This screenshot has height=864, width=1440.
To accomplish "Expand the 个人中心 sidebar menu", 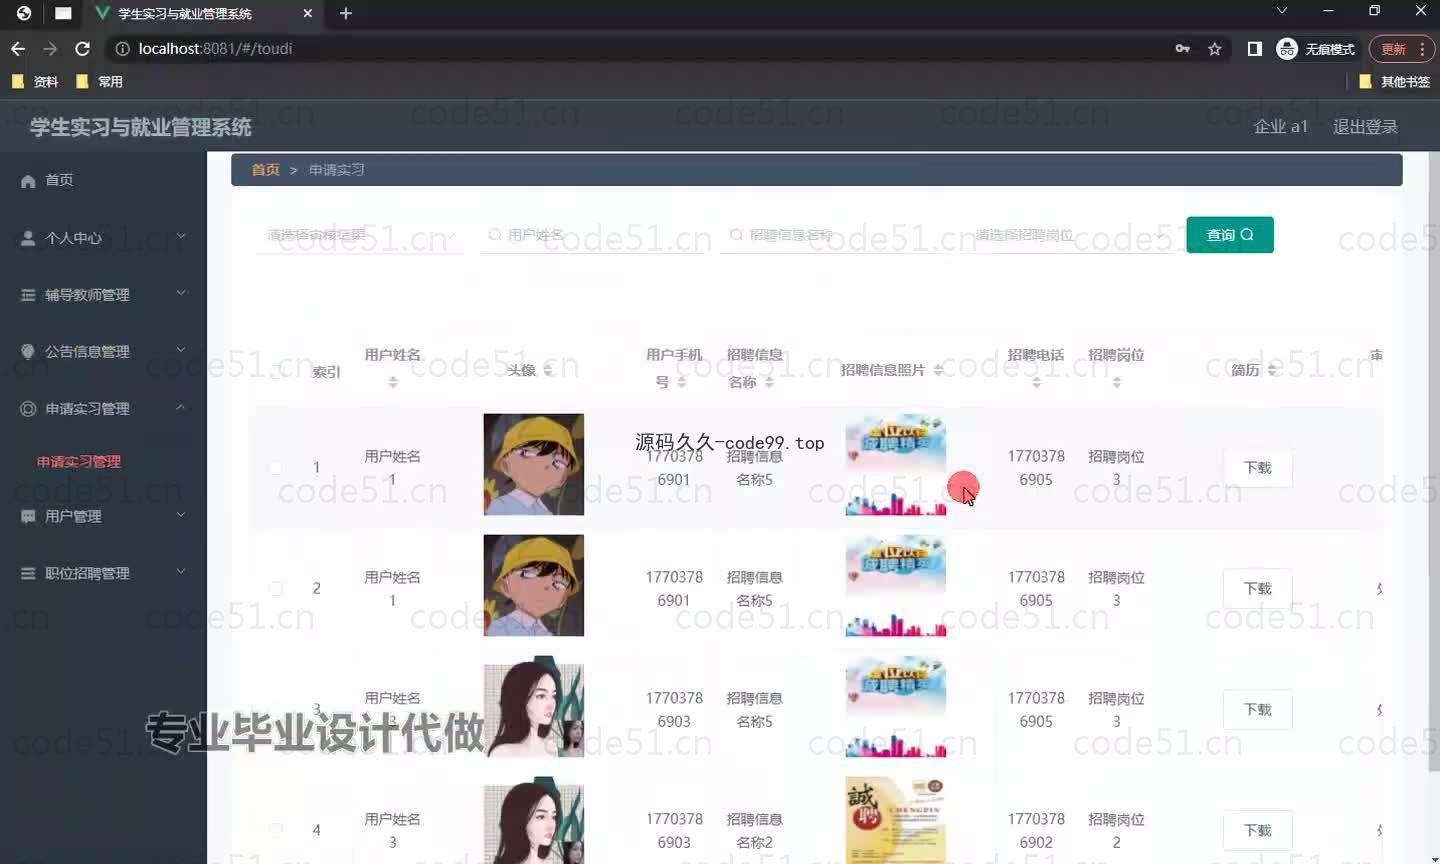I will point(103,238).
